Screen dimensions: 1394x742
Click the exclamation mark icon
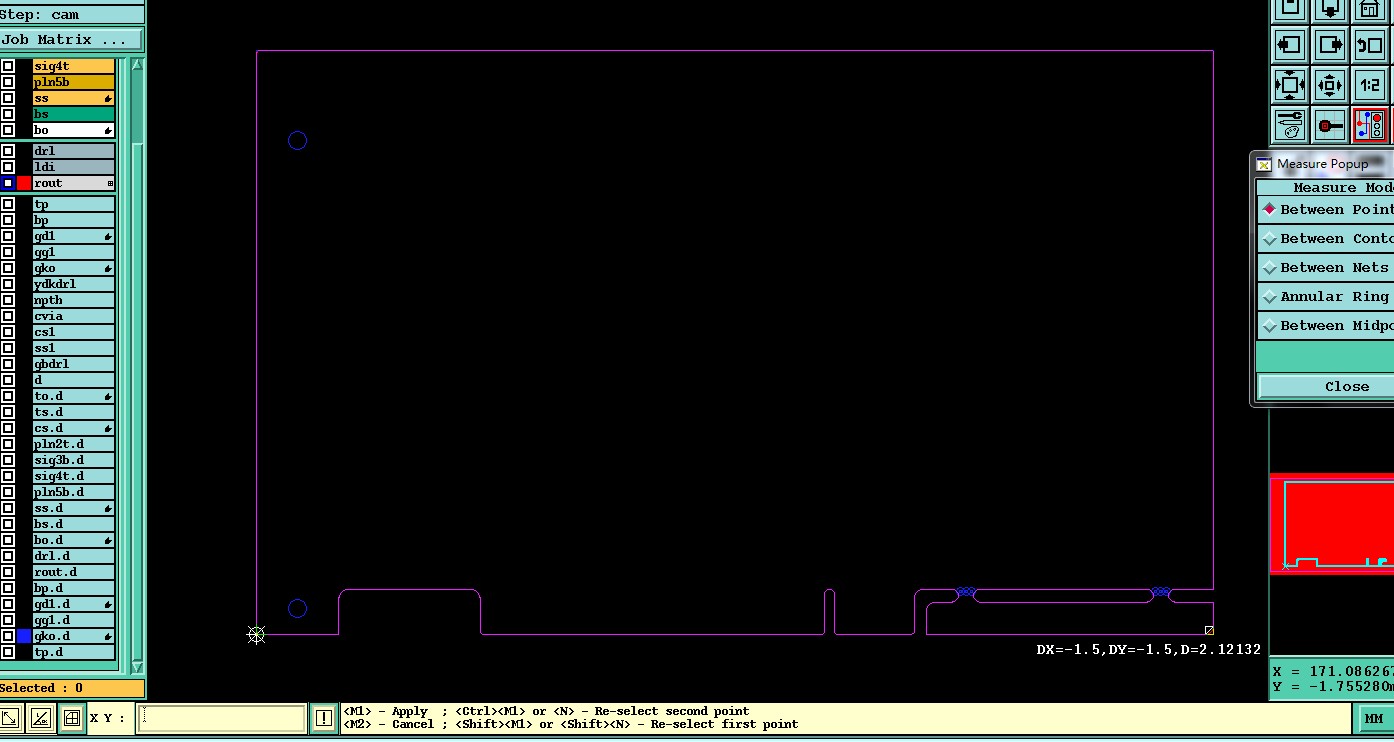324,718
